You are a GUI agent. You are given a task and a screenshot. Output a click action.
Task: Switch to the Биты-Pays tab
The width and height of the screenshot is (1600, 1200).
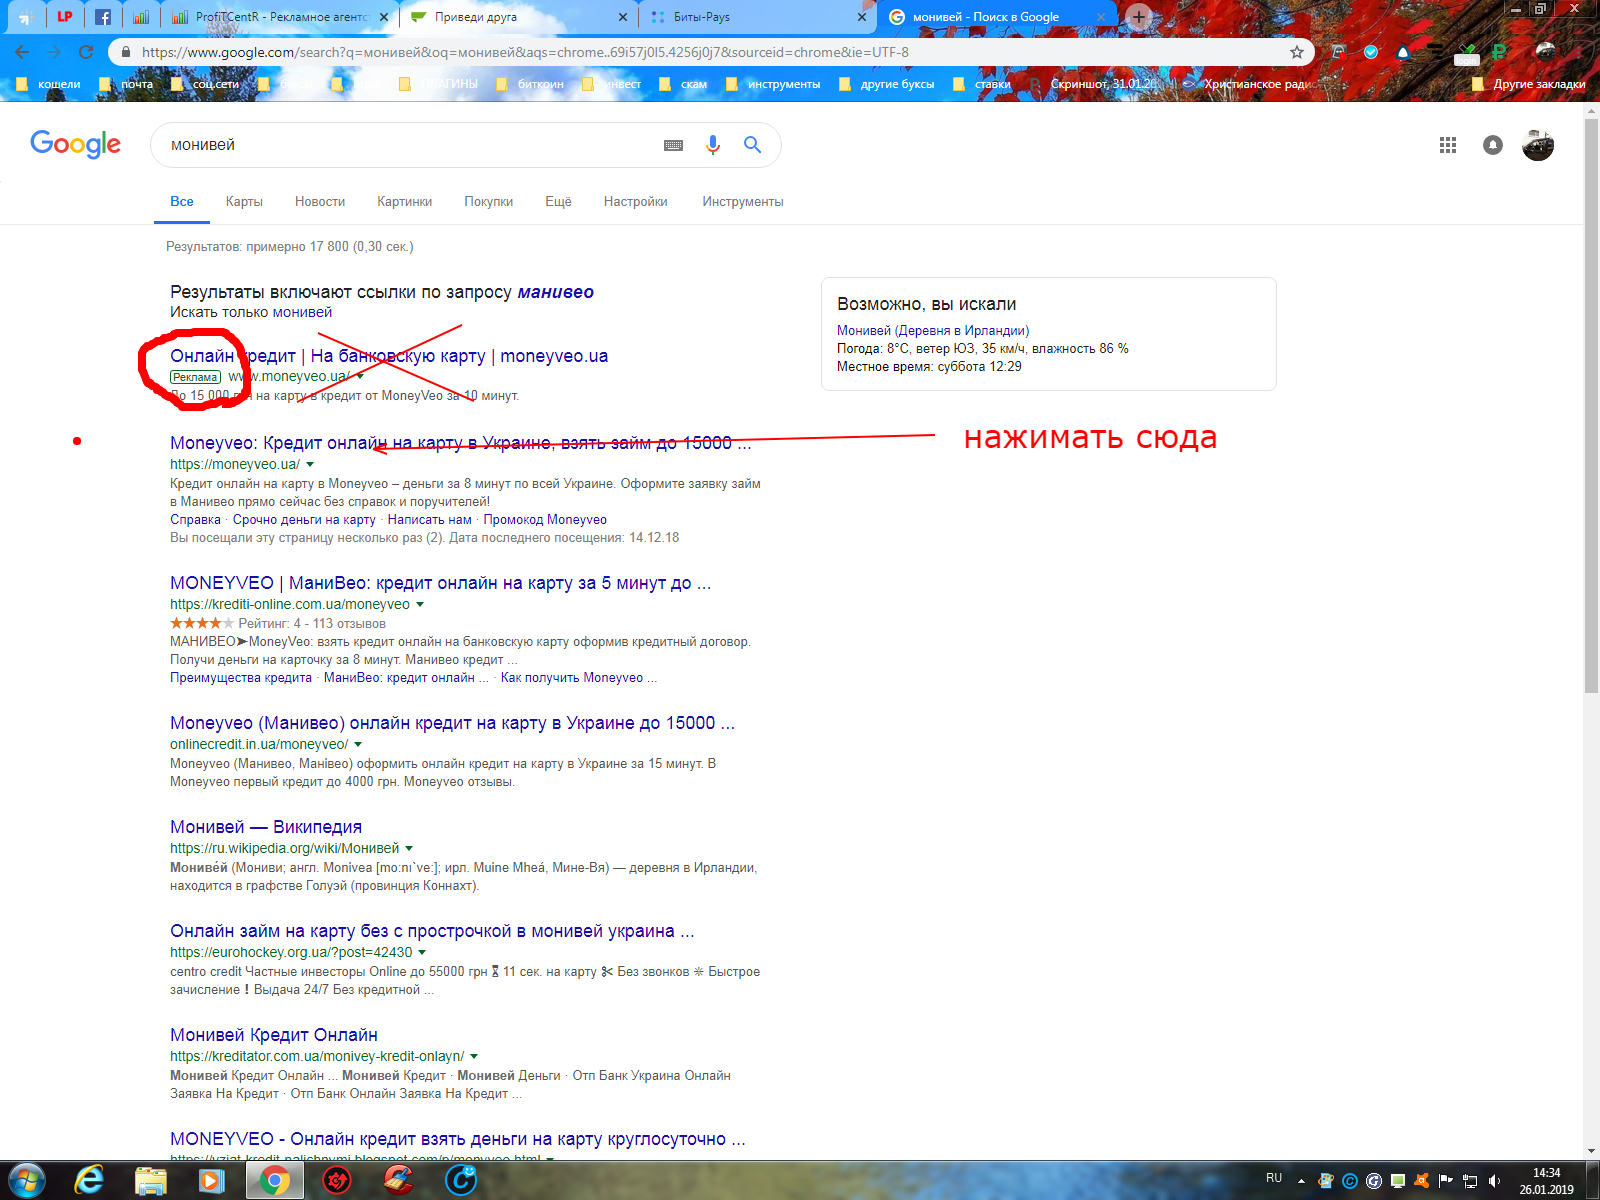pyautogui.click(x=758, y=17)
